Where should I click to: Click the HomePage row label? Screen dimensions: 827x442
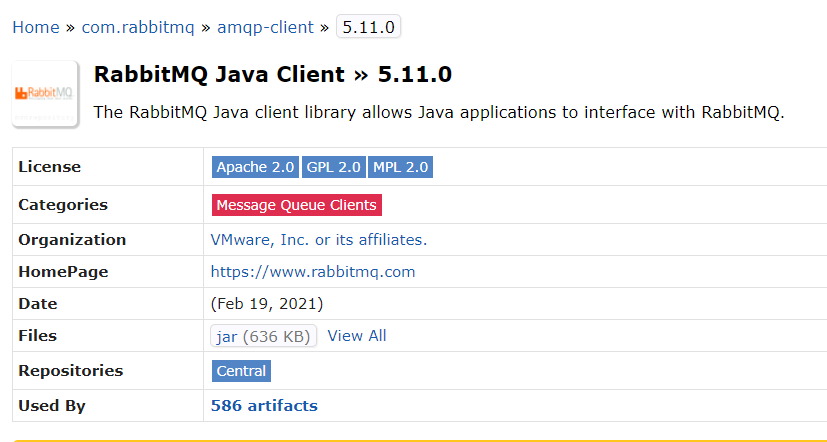point(63,272)
